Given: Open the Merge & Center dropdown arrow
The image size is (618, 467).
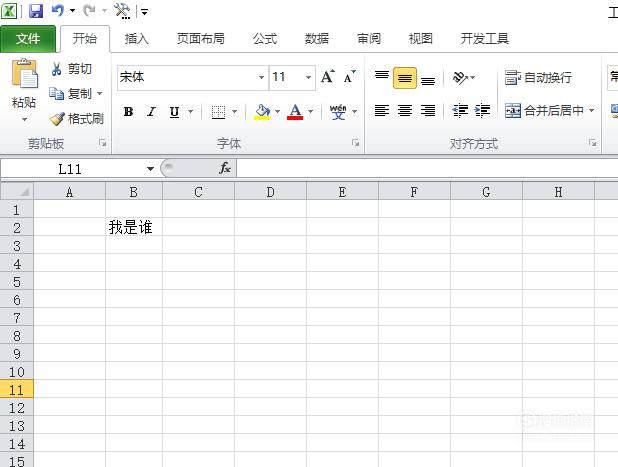Looking at the screenshot, I should tap(592, 111).
